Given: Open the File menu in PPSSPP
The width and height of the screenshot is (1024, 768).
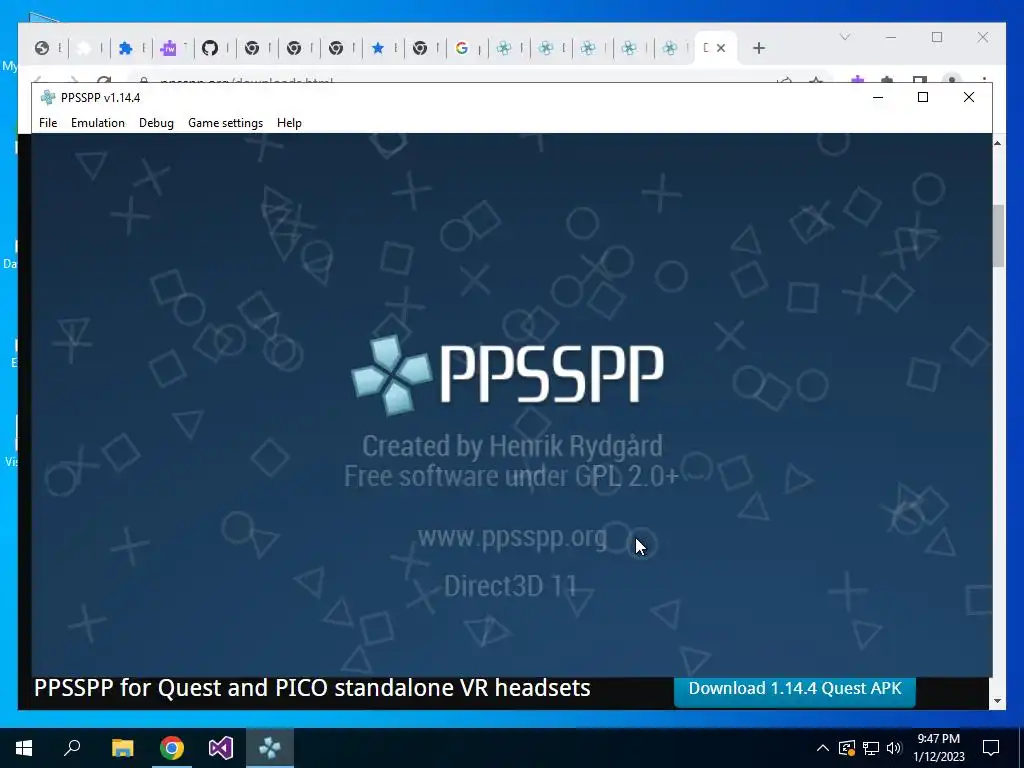Looking at the screenshot, I should click(48, 123).
